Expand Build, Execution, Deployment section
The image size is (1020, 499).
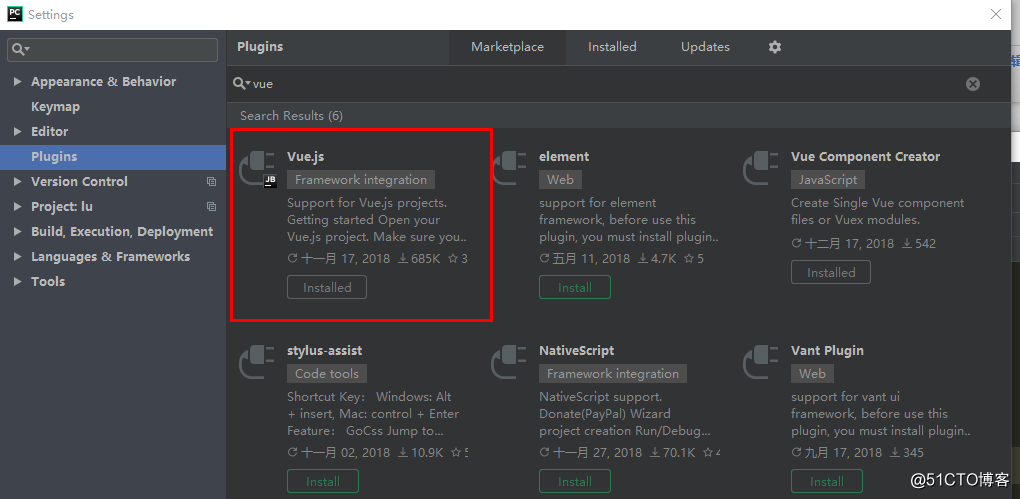click(x=18, y=232)
